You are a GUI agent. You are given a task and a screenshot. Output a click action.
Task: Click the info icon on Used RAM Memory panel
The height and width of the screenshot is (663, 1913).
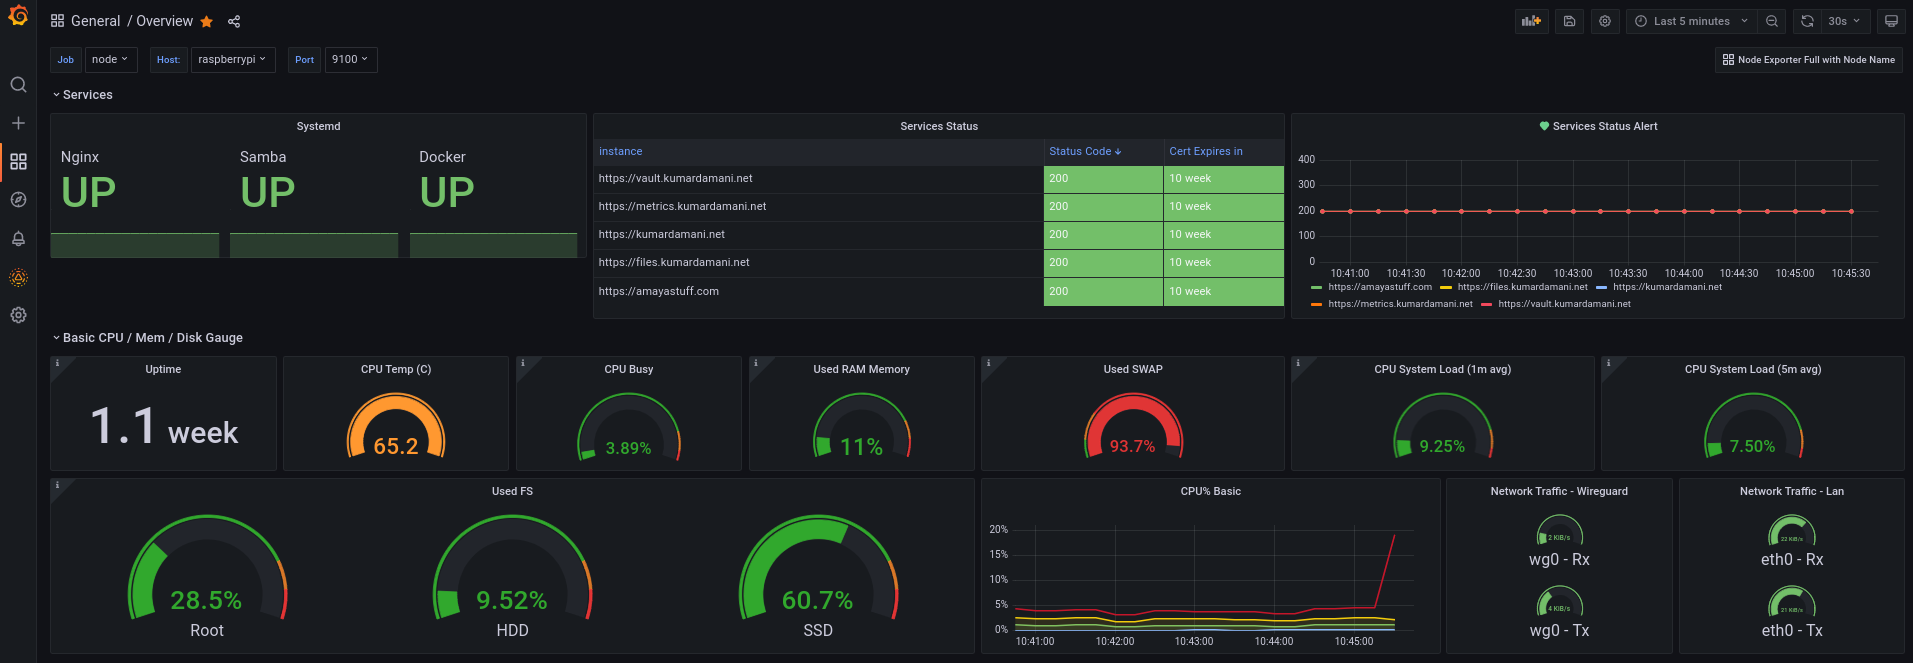click(x=756, y=364)
